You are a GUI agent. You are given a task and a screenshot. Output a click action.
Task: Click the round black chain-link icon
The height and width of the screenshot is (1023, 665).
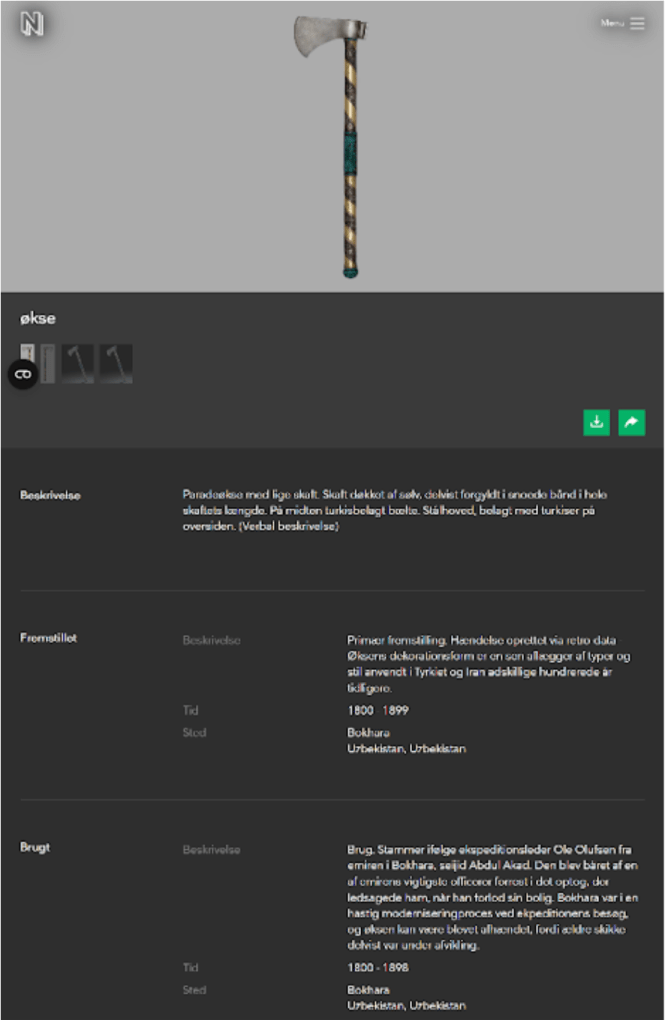click(22, 374)
